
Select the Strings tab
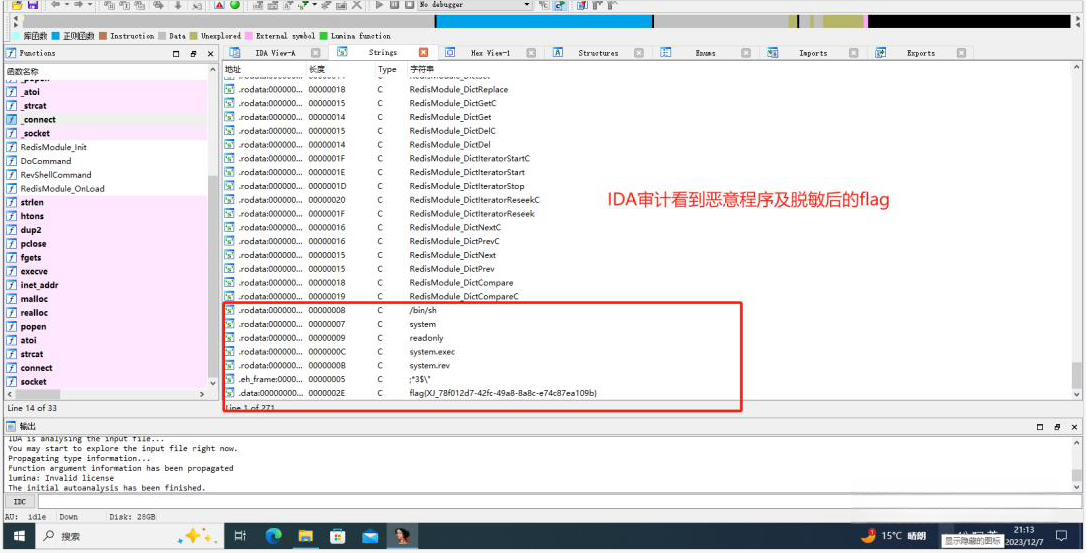click(382, 52)
